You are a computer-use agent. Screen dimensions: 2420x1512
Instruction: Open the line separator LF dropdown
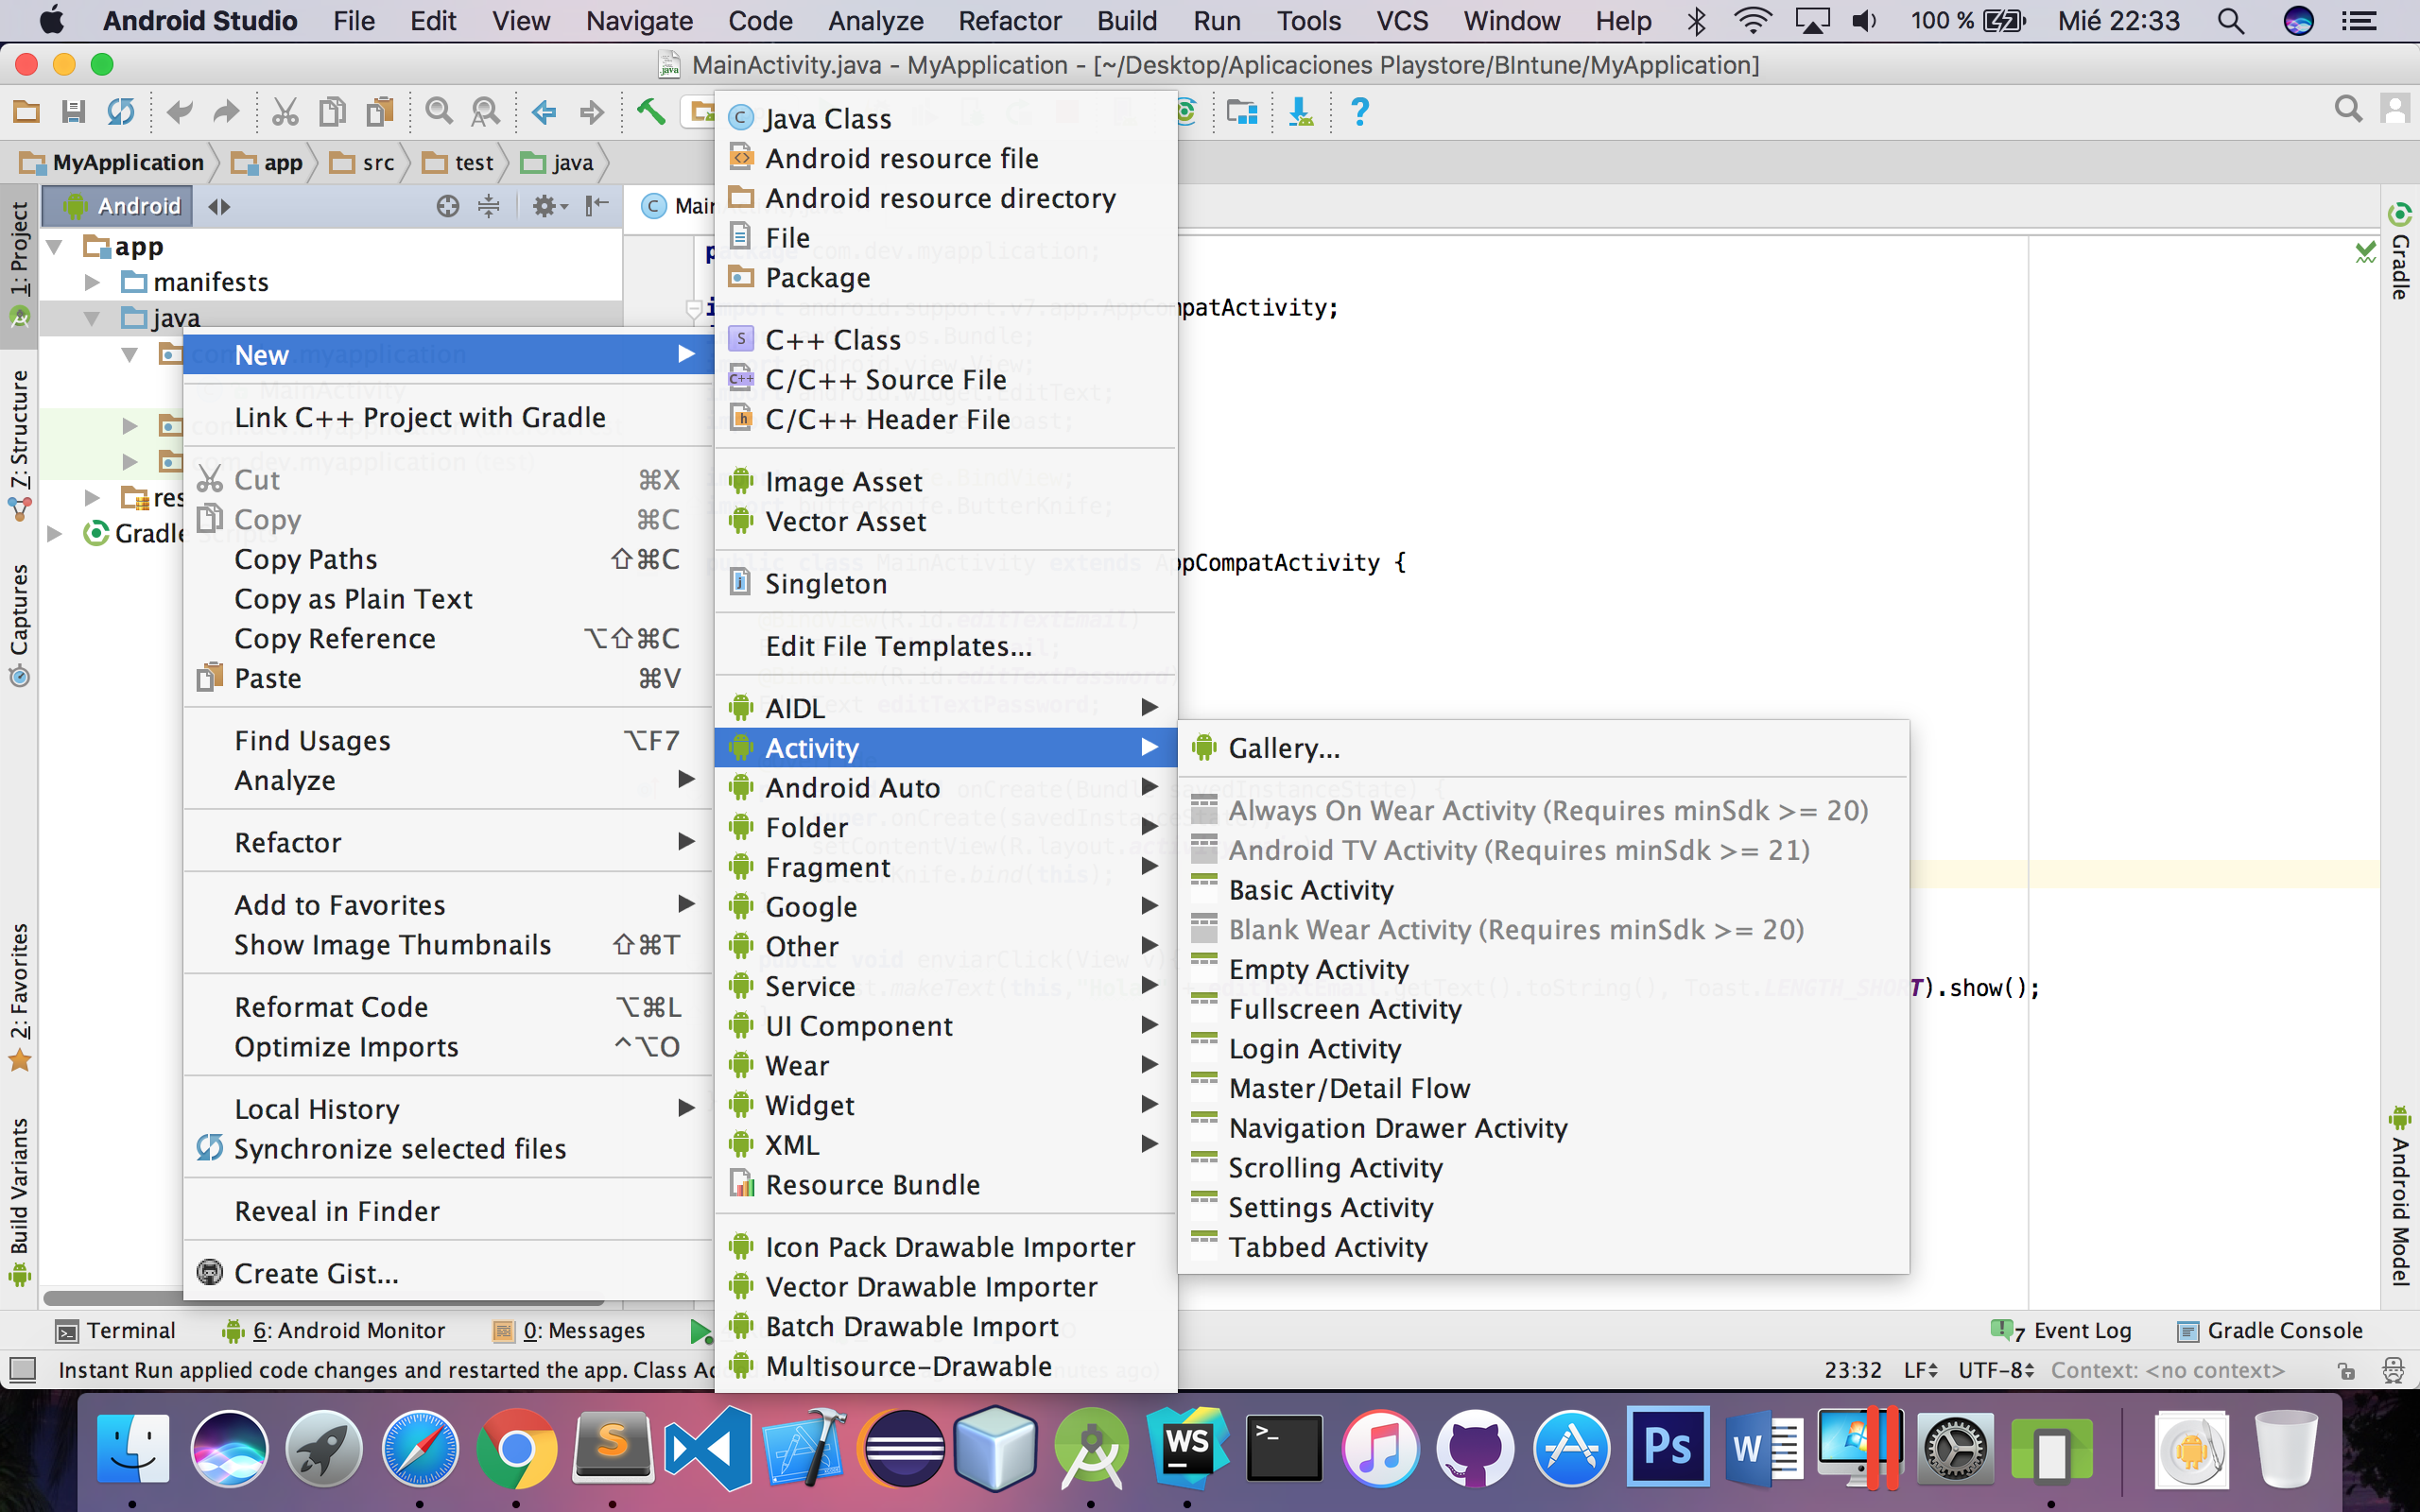pyautogui.click(x=1921, y=1370)
